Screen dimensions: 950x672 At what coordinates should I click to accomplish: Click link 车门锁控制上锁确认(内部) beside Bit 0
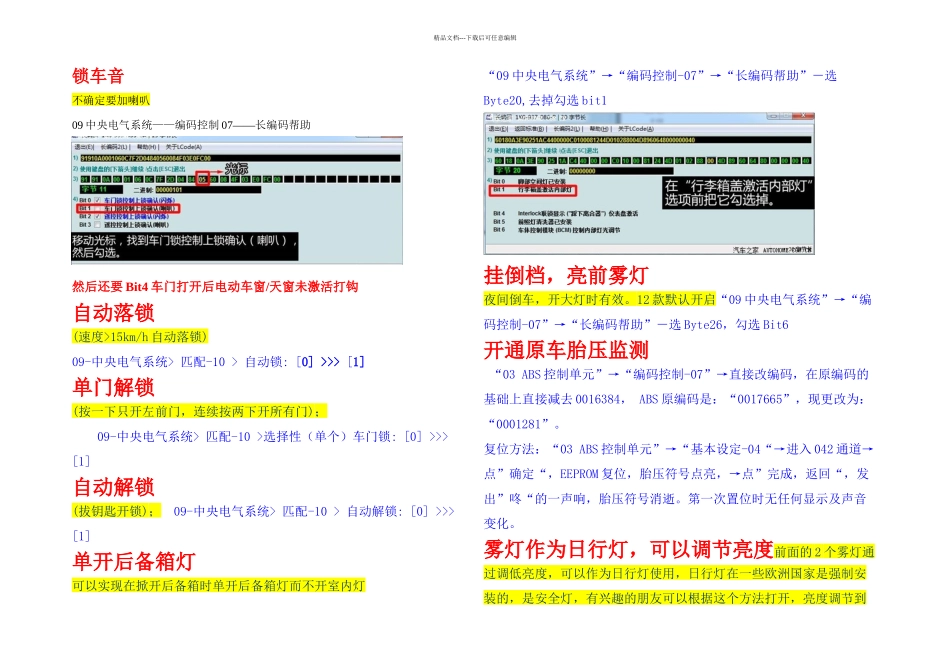139,200
